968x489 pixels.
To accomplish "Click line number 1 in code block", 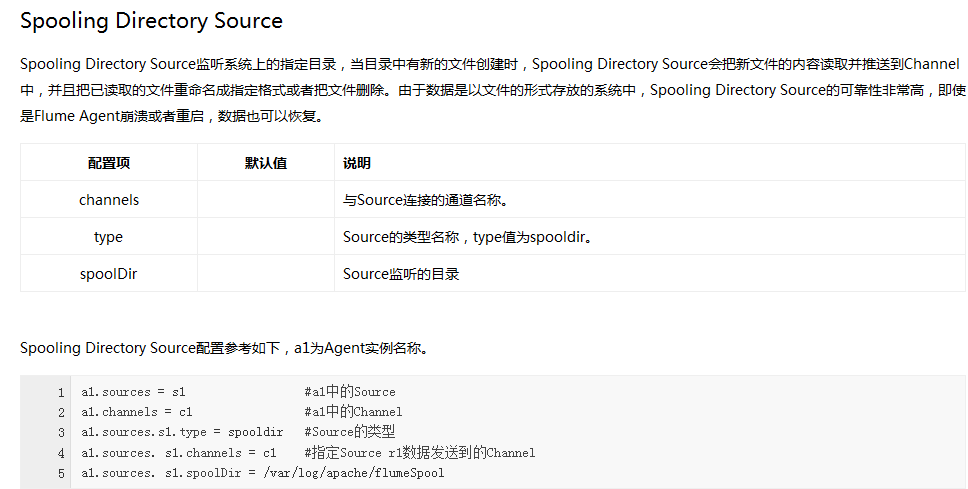I will (61, 392).
